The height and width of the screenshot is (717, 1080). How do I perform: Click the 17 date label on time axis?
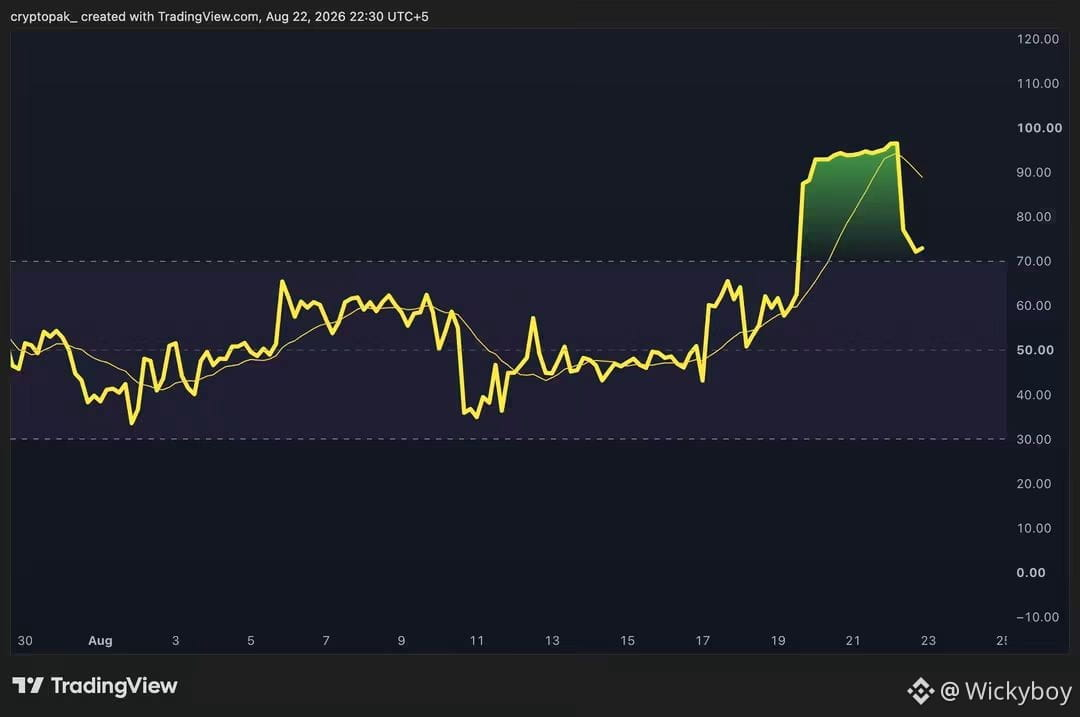click(703, 641)
